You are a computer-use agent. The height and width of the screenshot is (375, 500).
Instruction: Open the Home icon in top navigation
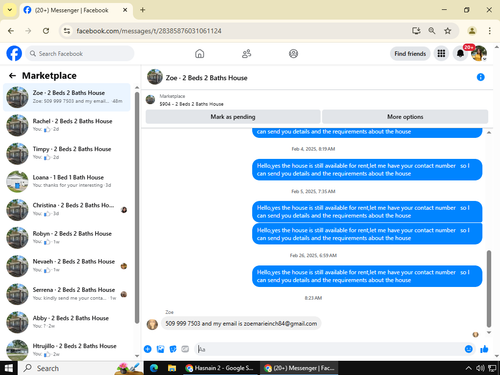(x=200, y=54)
